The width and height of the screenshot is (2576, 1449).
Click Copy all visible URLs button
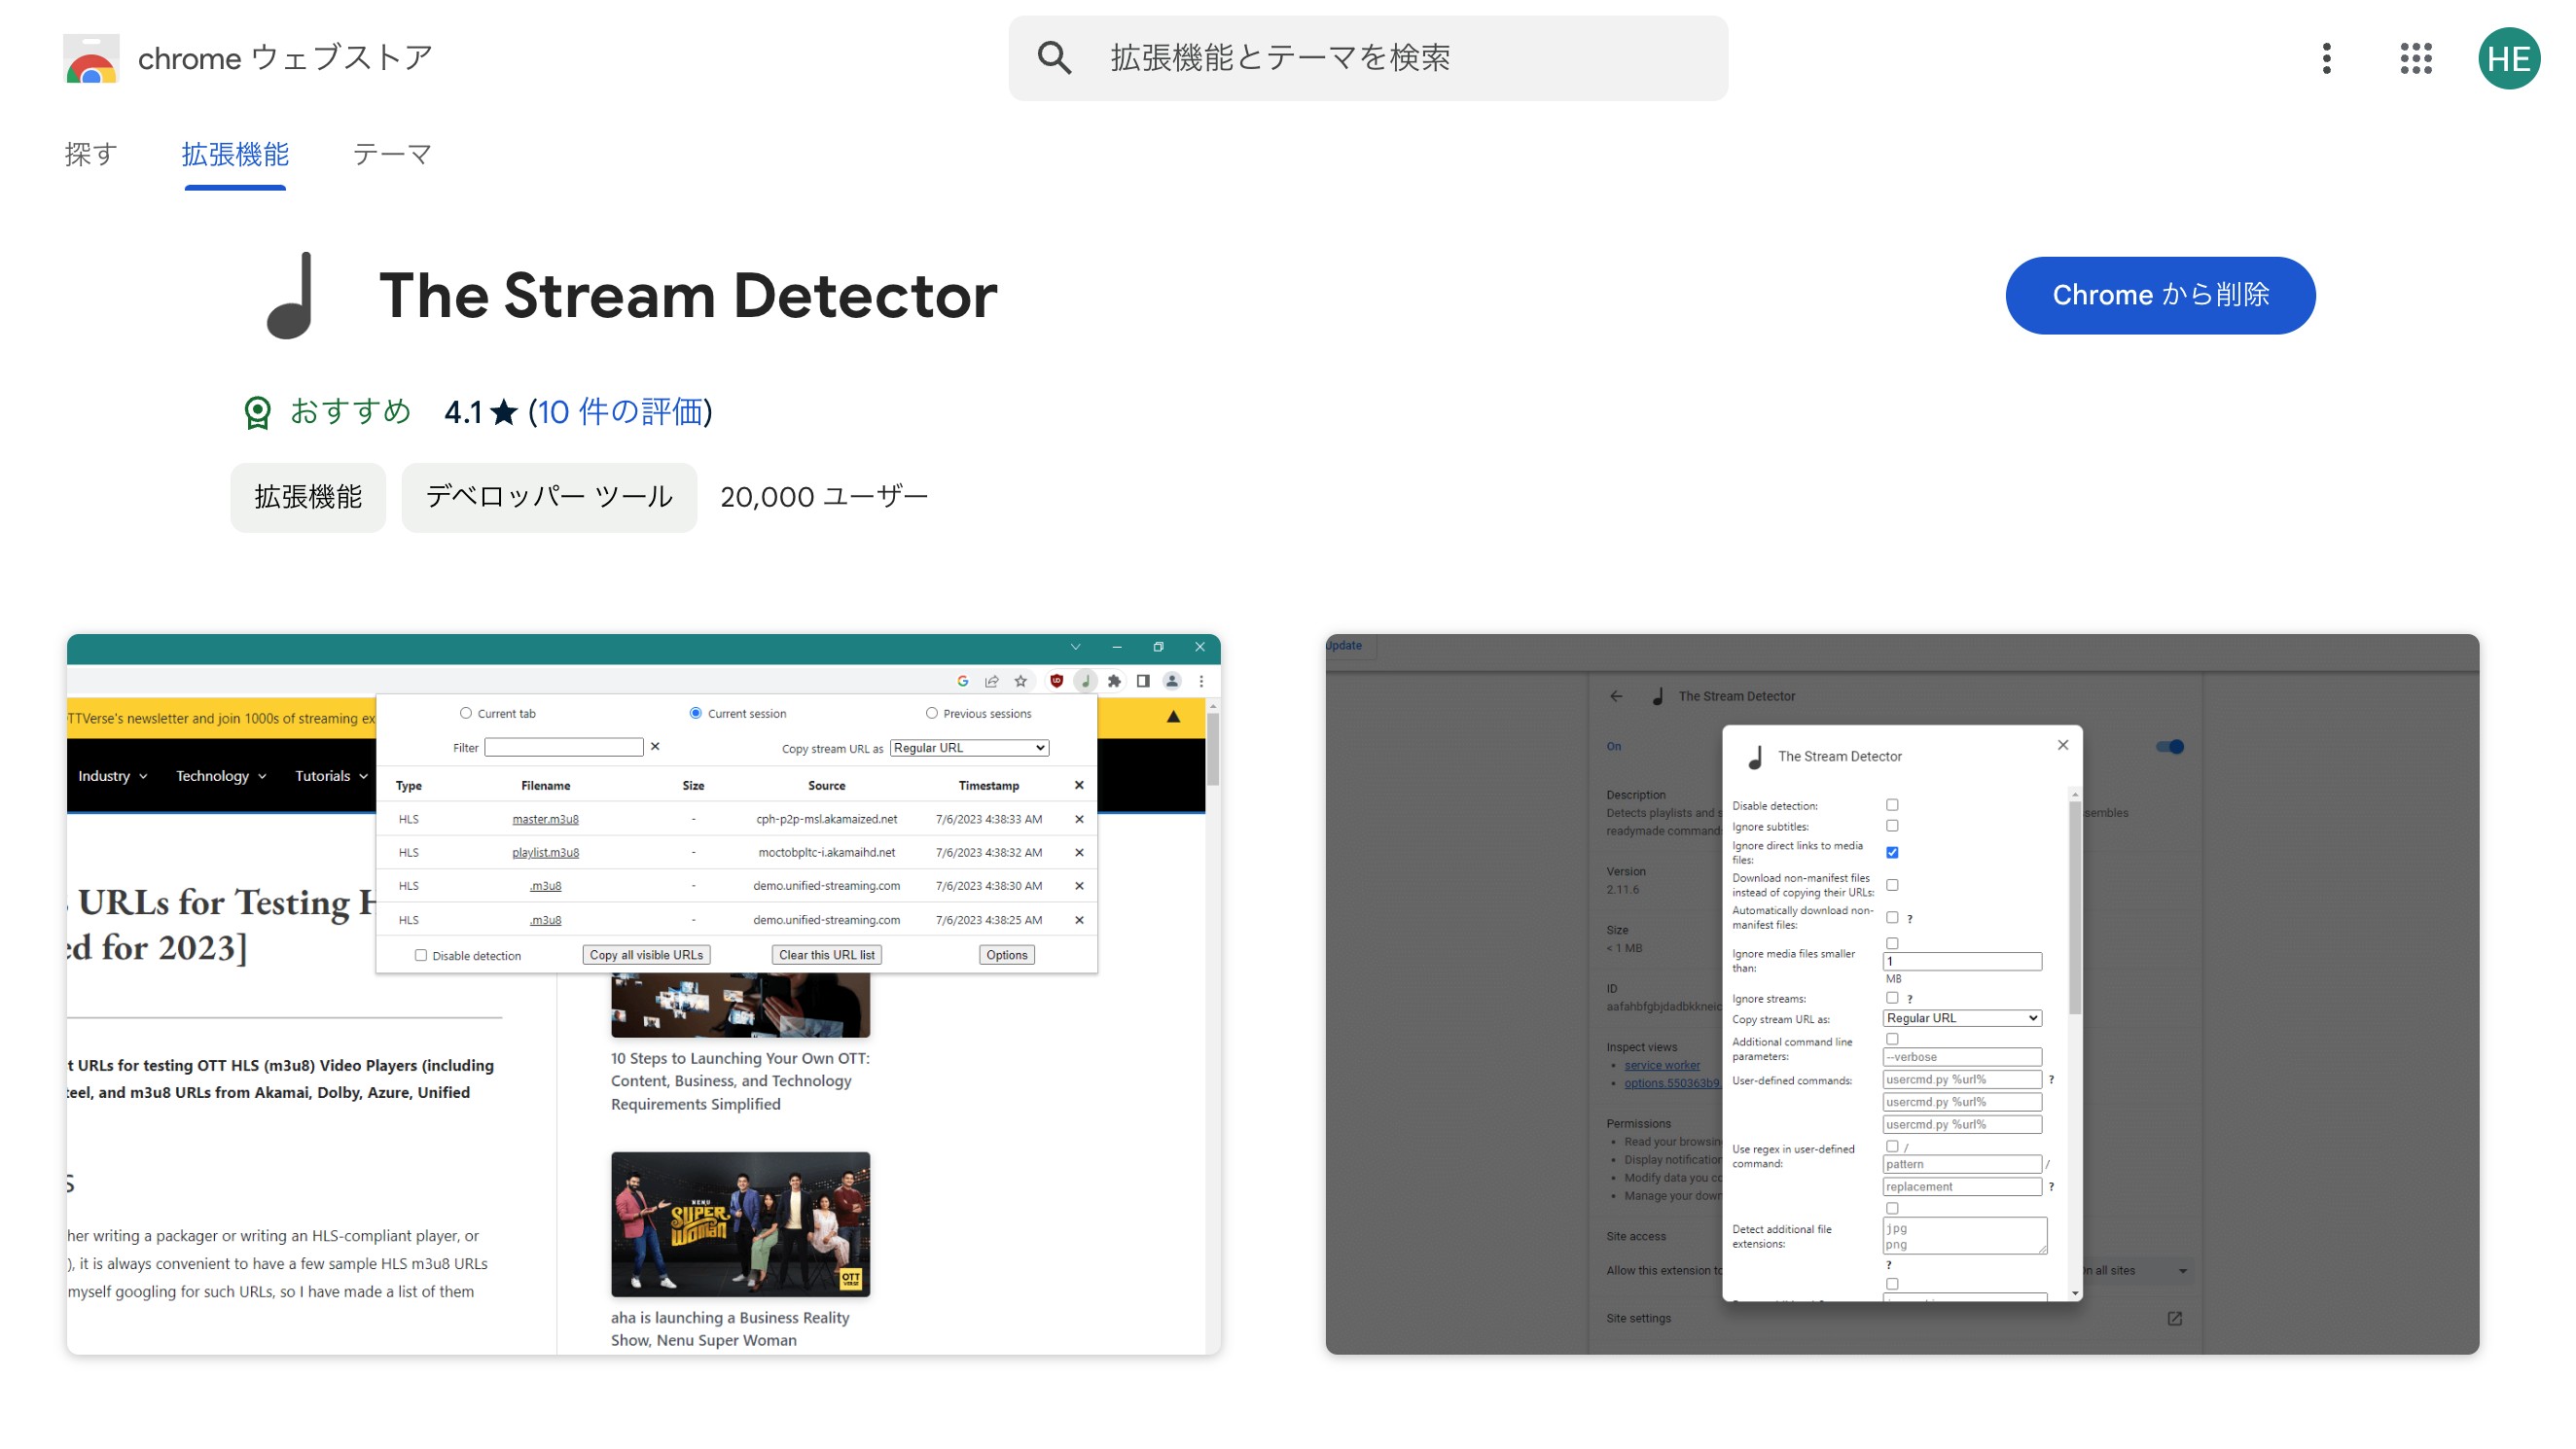[646, 955]
